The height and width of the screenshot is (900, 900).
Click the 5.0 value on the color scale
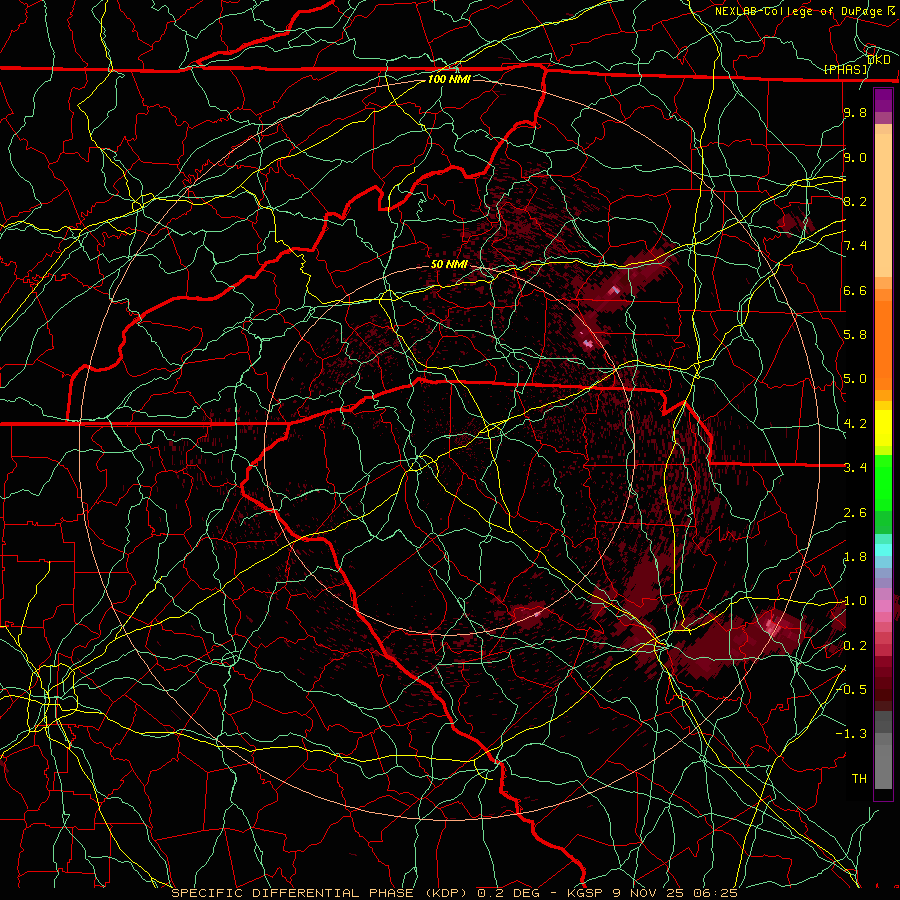[855, 379]
